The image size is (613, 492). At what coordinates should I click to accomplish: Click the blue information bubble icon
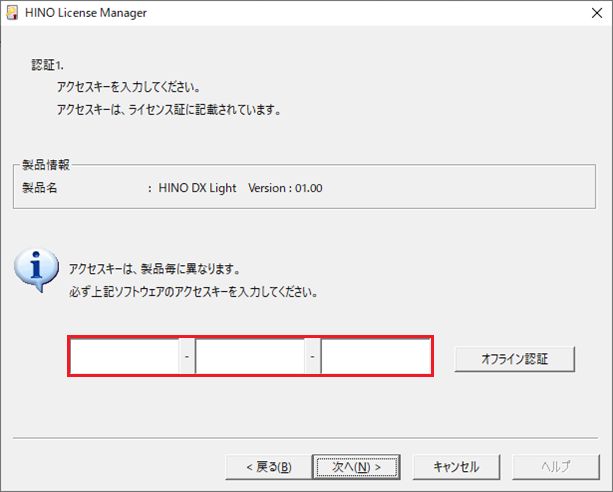point(36,269)
